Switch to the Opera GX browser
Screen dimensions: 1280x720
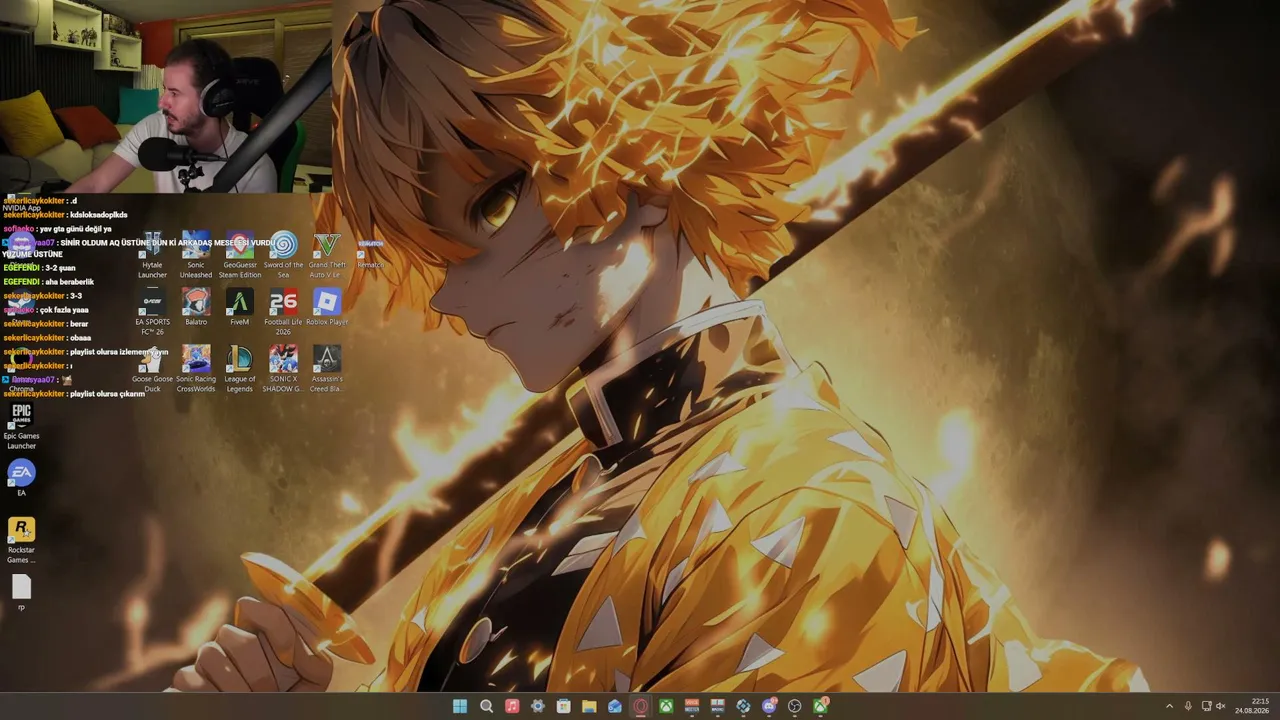pyautogui.click(x=640, y=706)
